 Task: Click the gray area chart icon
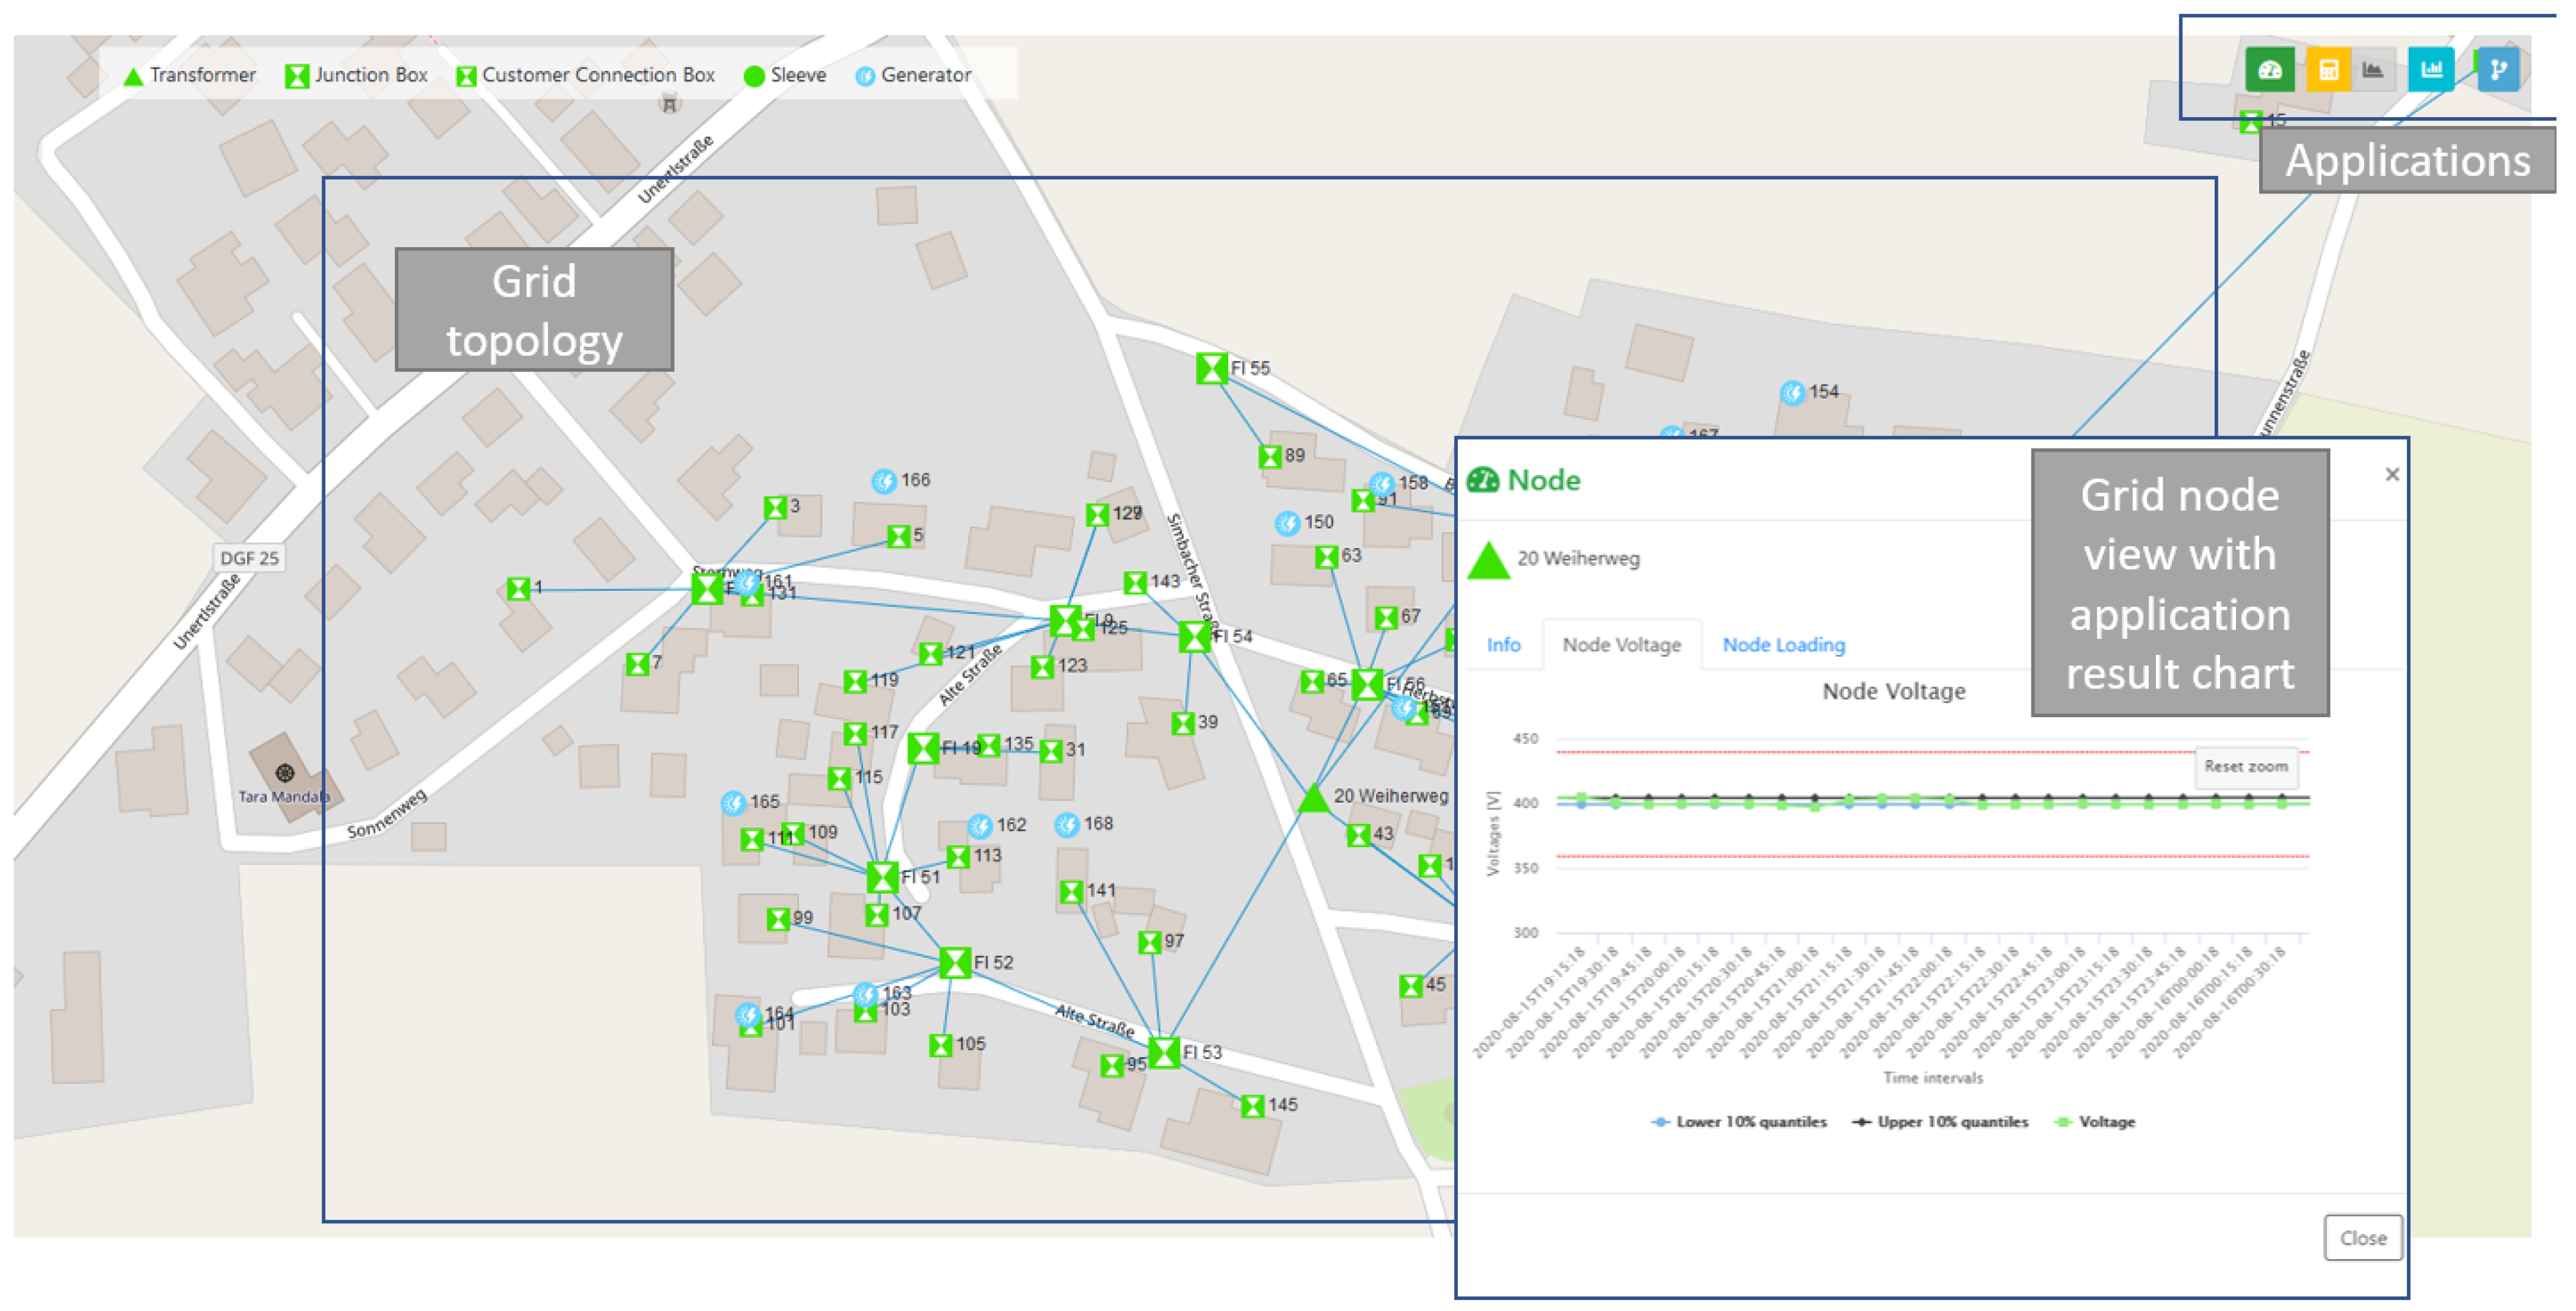point(2372,70)
